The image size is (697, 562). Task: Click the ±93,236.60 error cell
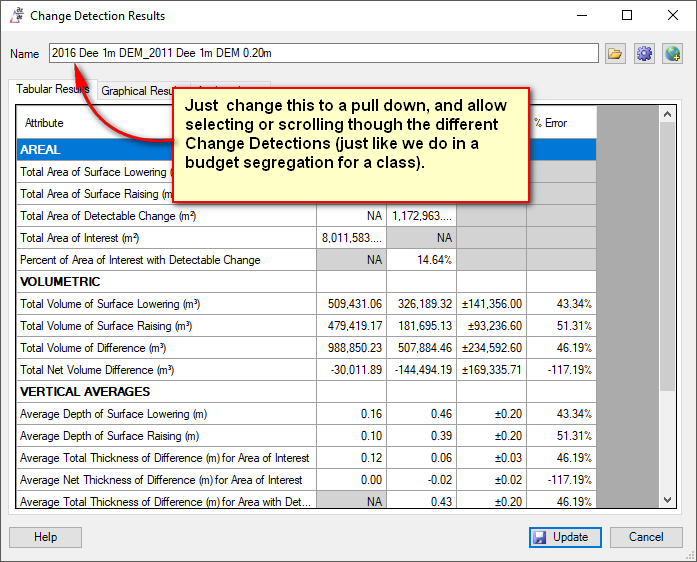tap(492, 326)
